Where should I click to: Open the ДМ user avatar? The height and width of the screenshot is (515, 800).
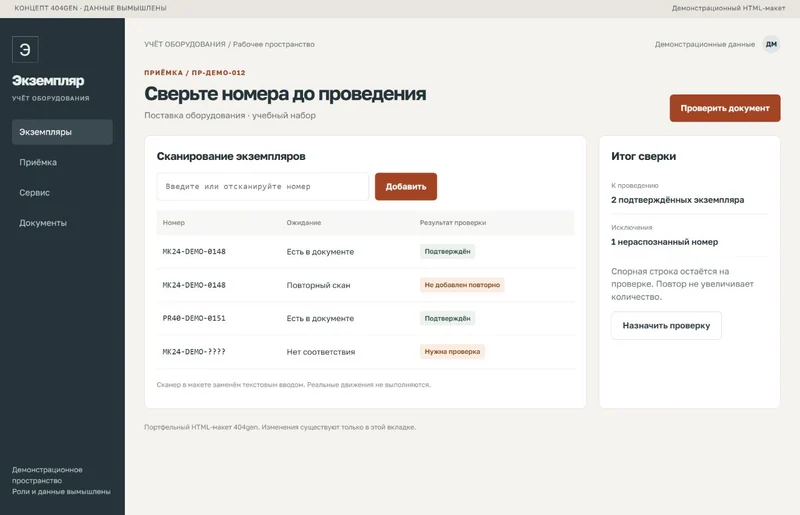click(x=771, y=44)
